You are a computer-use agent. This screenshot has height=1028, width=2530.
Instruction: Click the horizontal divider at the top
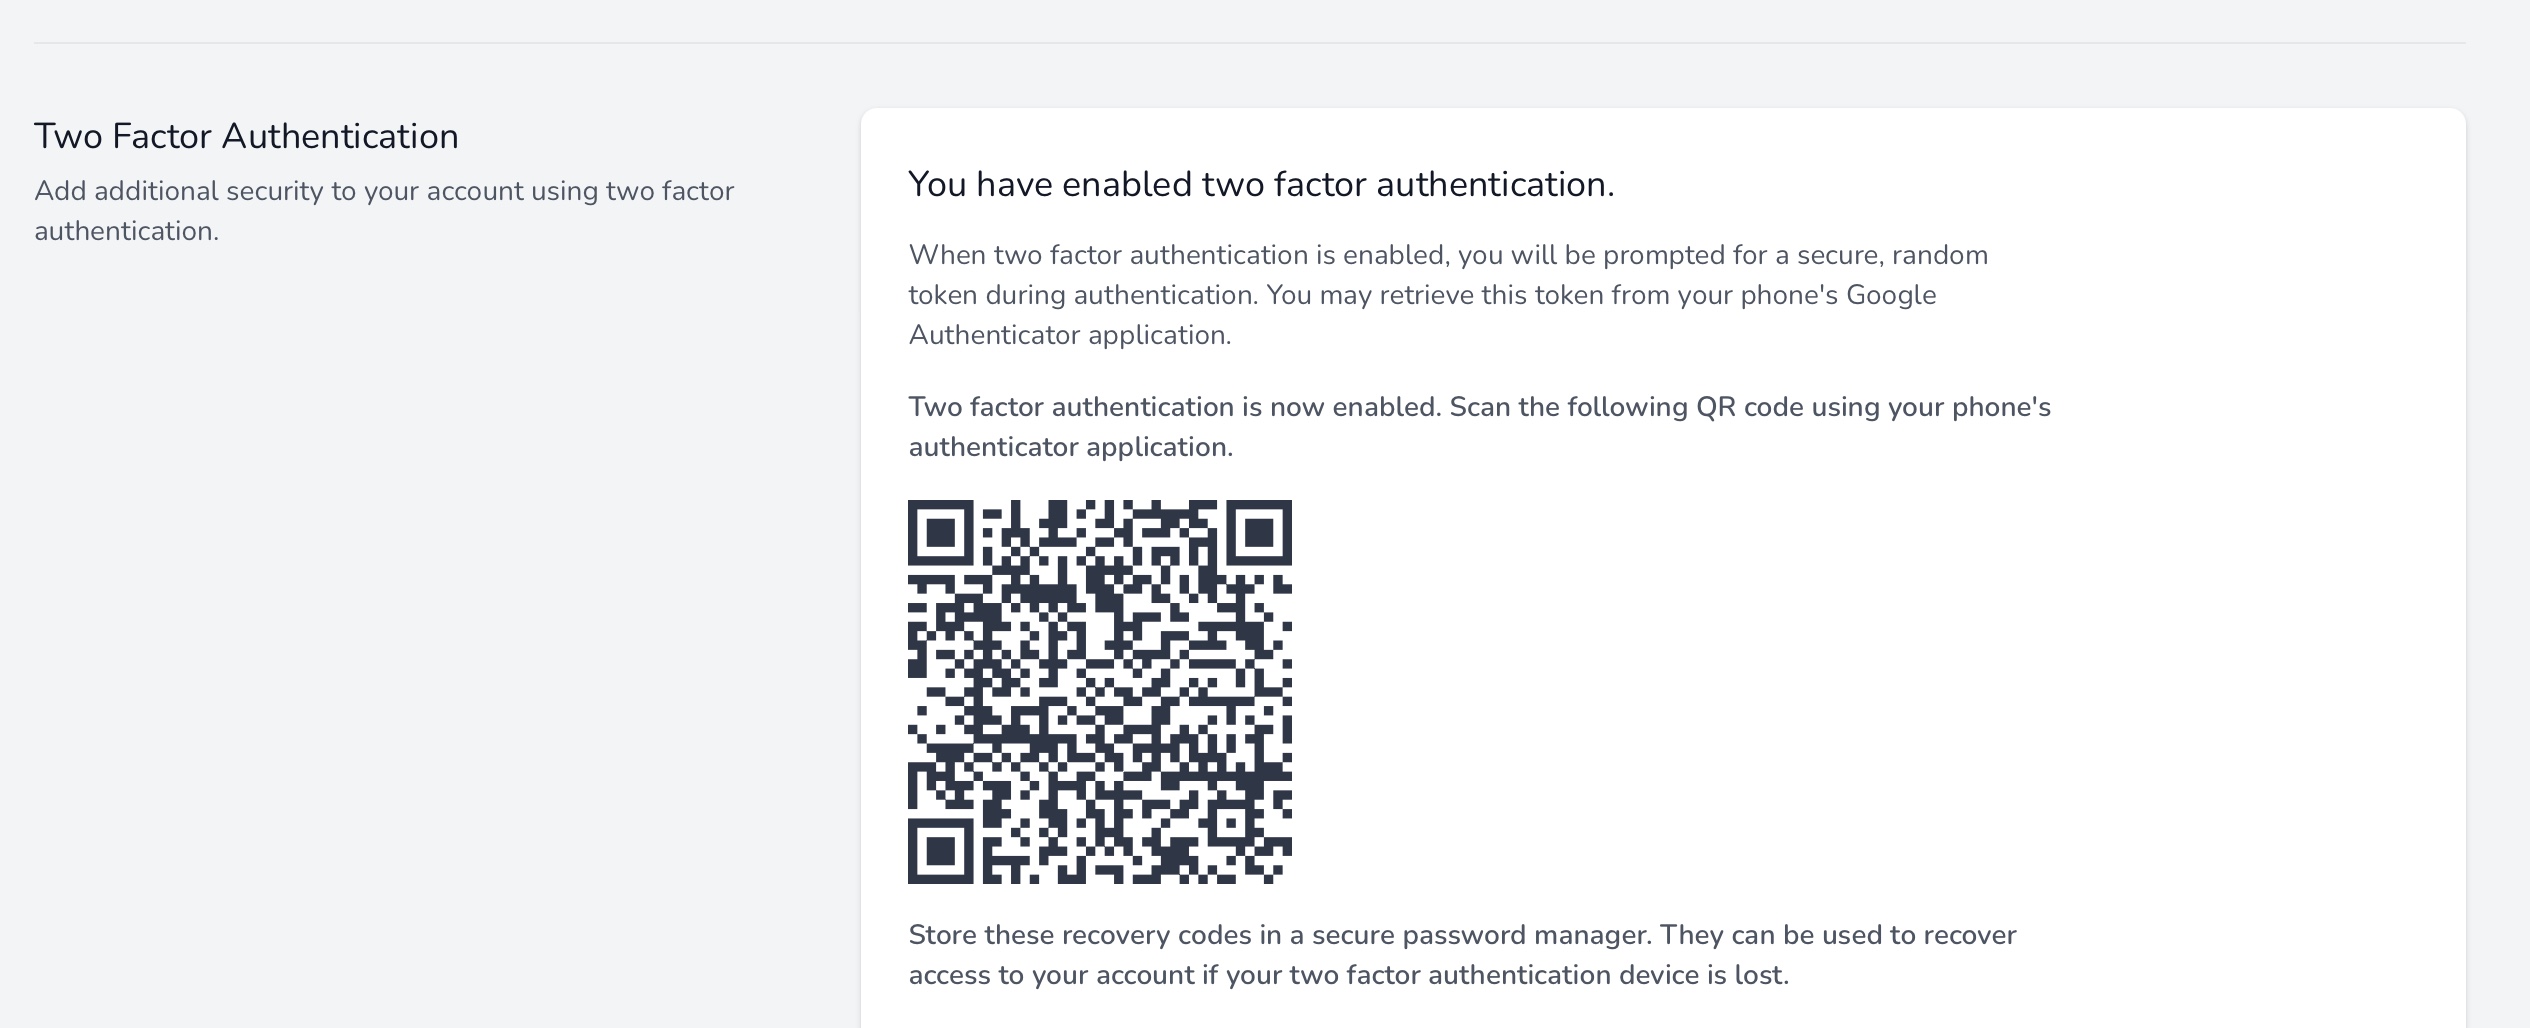point(1265,43)
